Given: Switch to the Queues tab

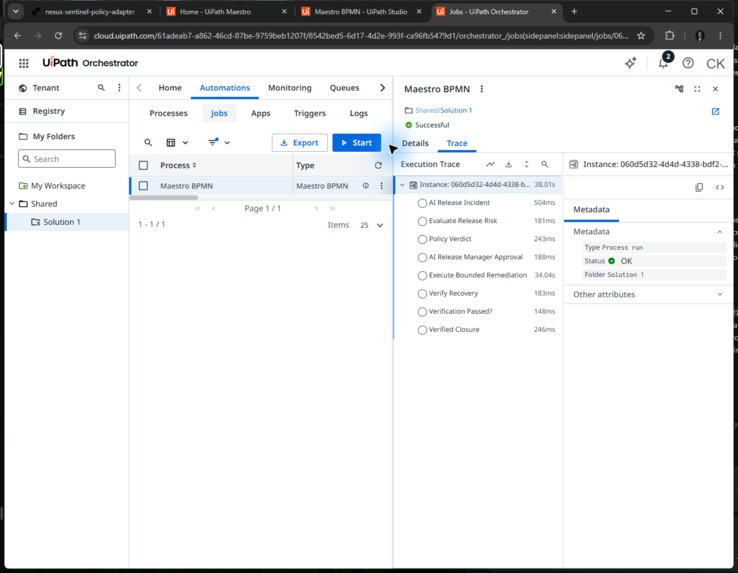Looking at the screenshot, I should point(344,88).
